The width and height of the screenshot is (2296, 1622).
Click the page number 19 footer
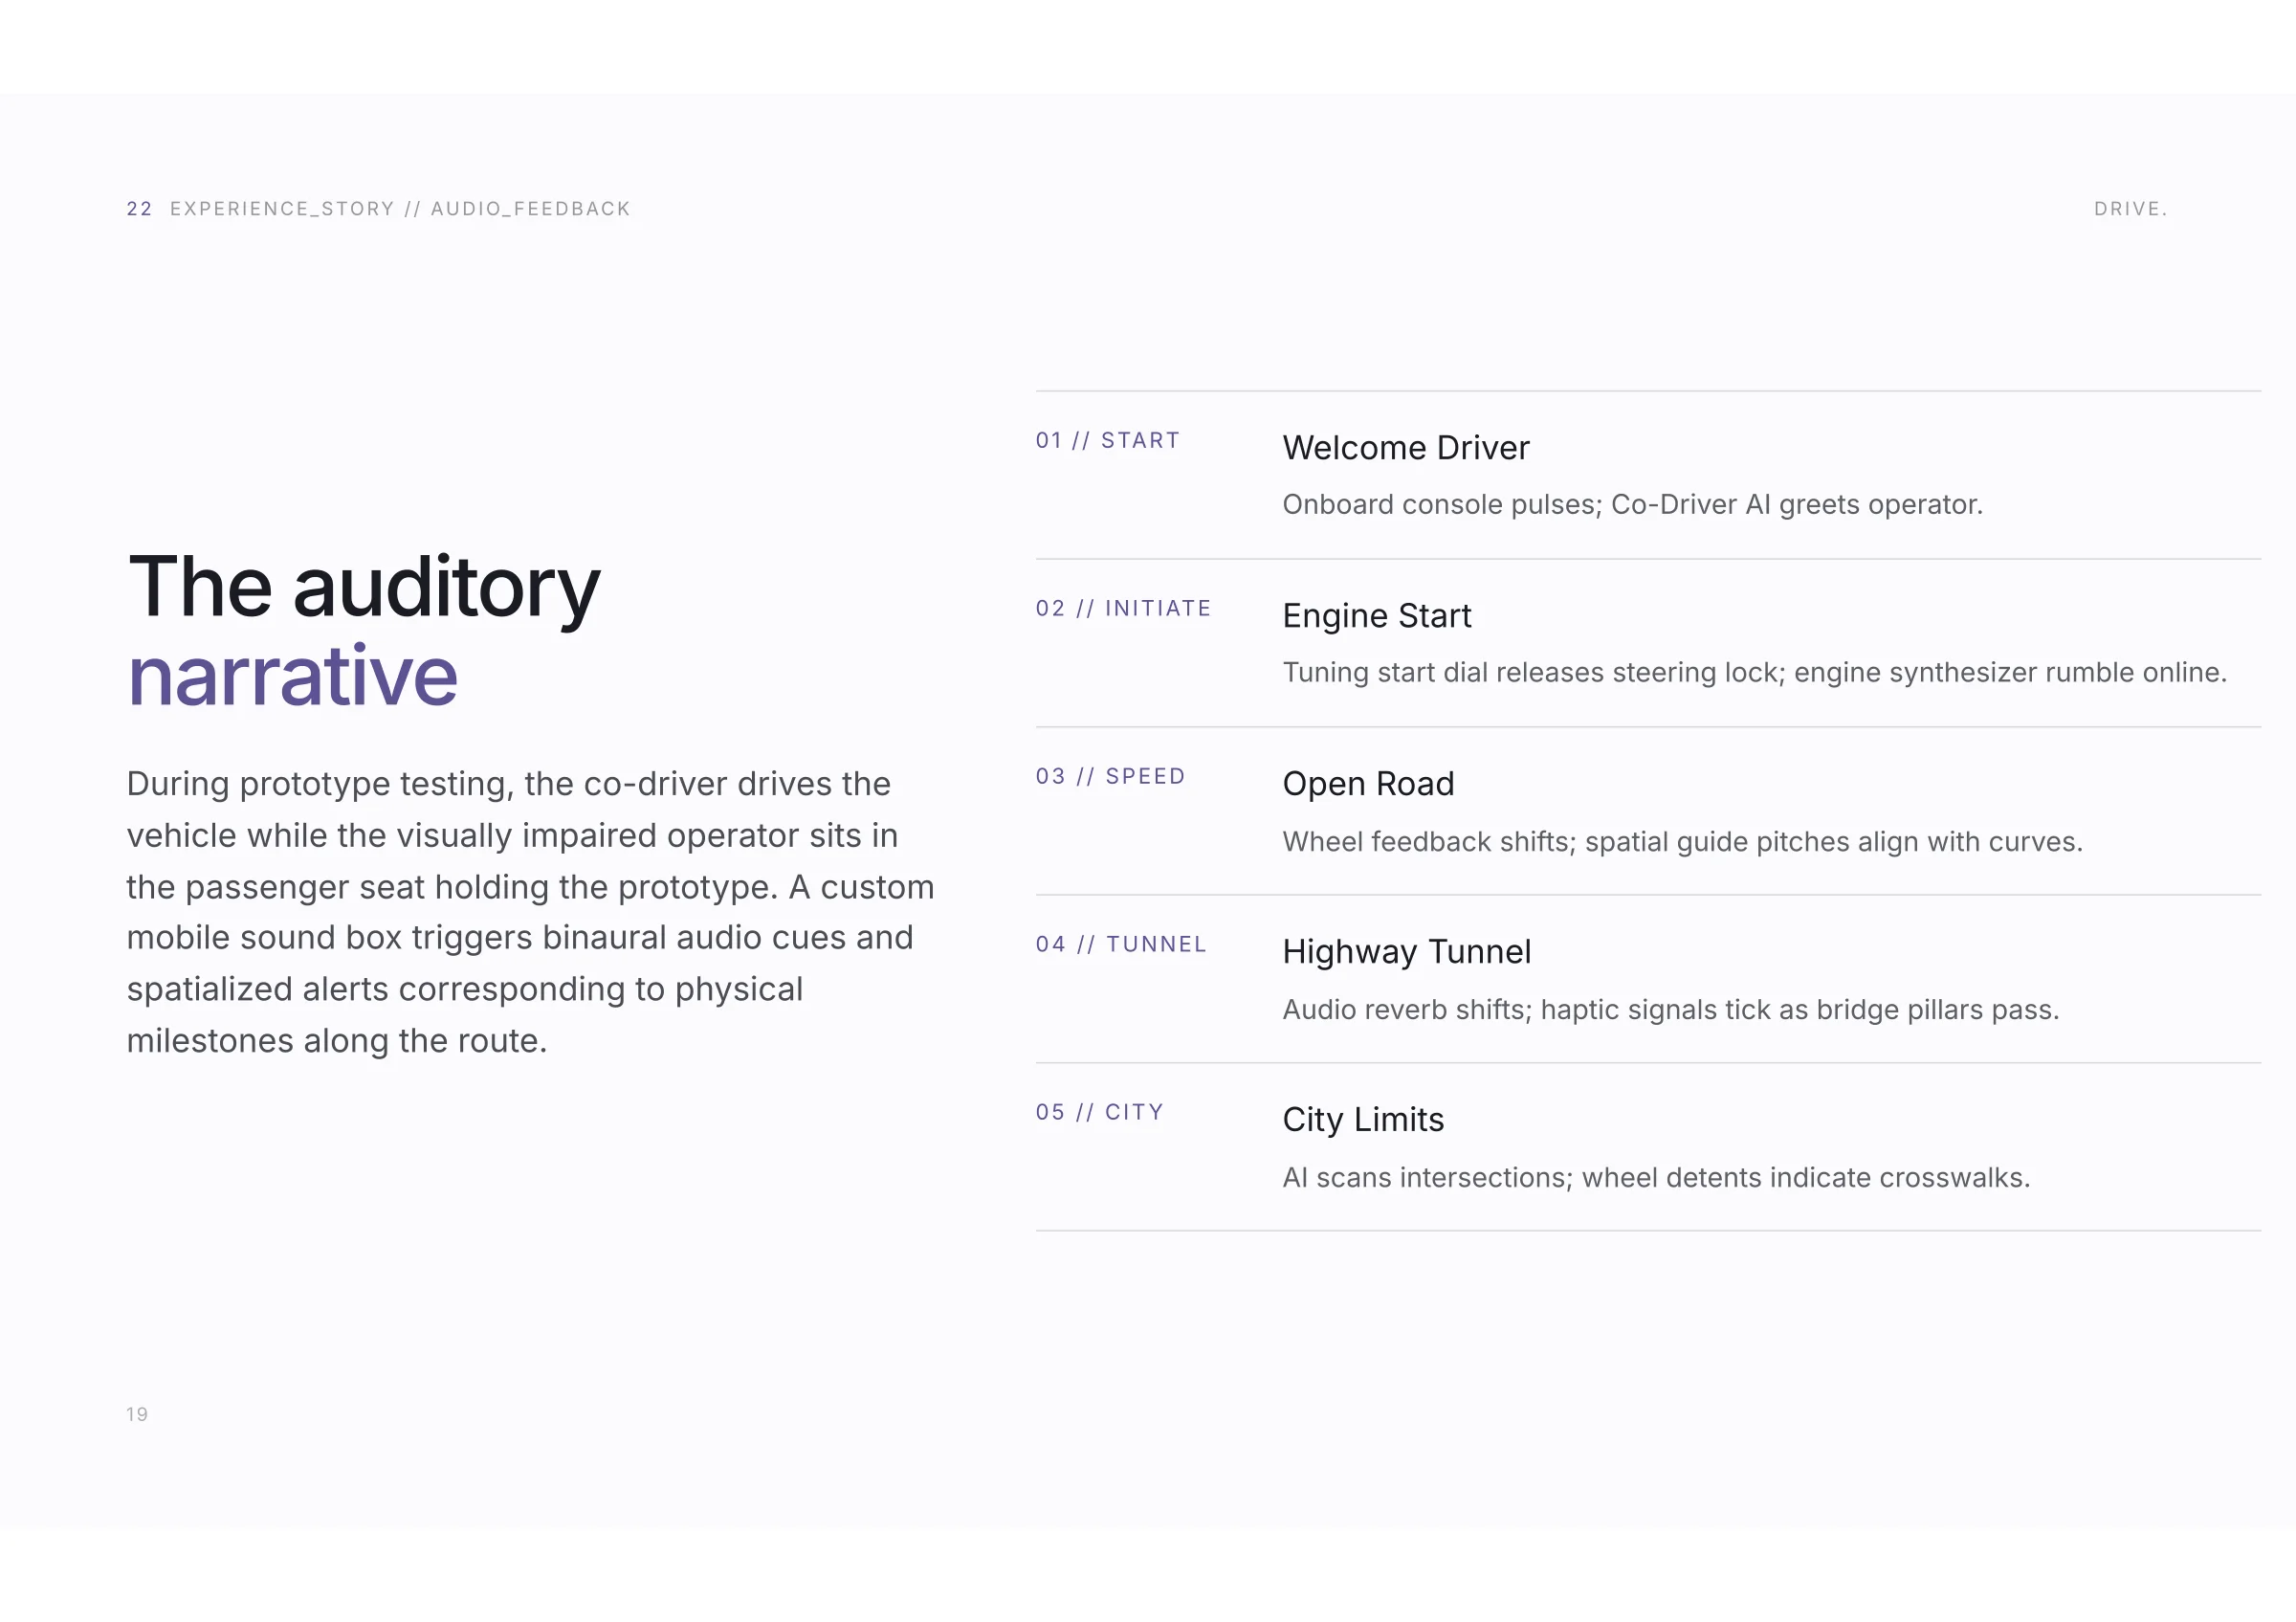(137, 1414)
